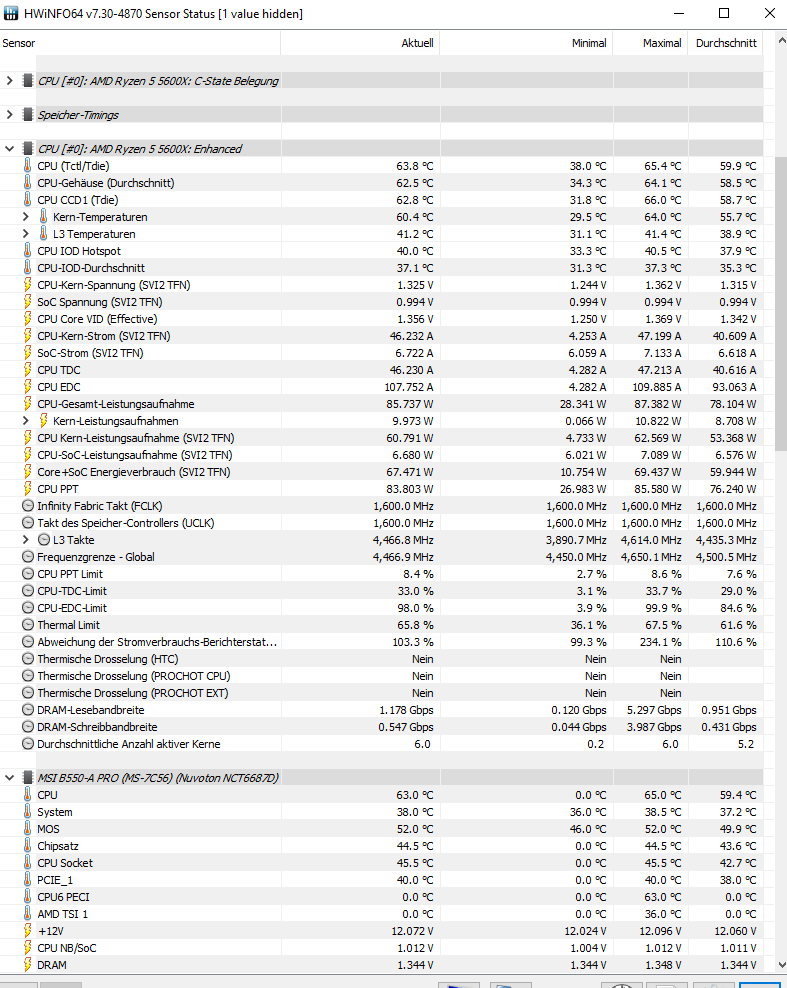Click thermometer icon beside Kern-Temperaturen
The width and height of the screenshot is (787, 988).
pos(43,217)
